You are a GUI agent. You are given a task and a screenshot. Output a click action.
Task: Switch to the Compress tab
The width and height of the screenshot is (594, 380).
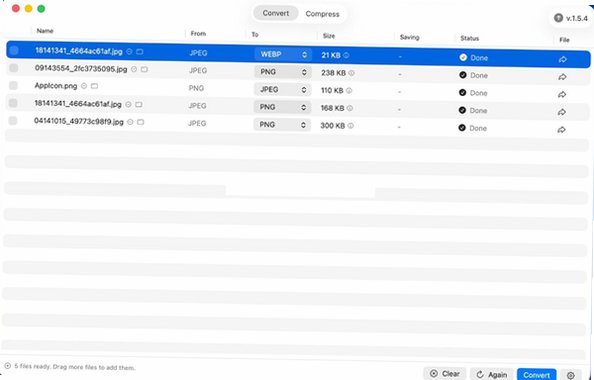pos(322,14)
